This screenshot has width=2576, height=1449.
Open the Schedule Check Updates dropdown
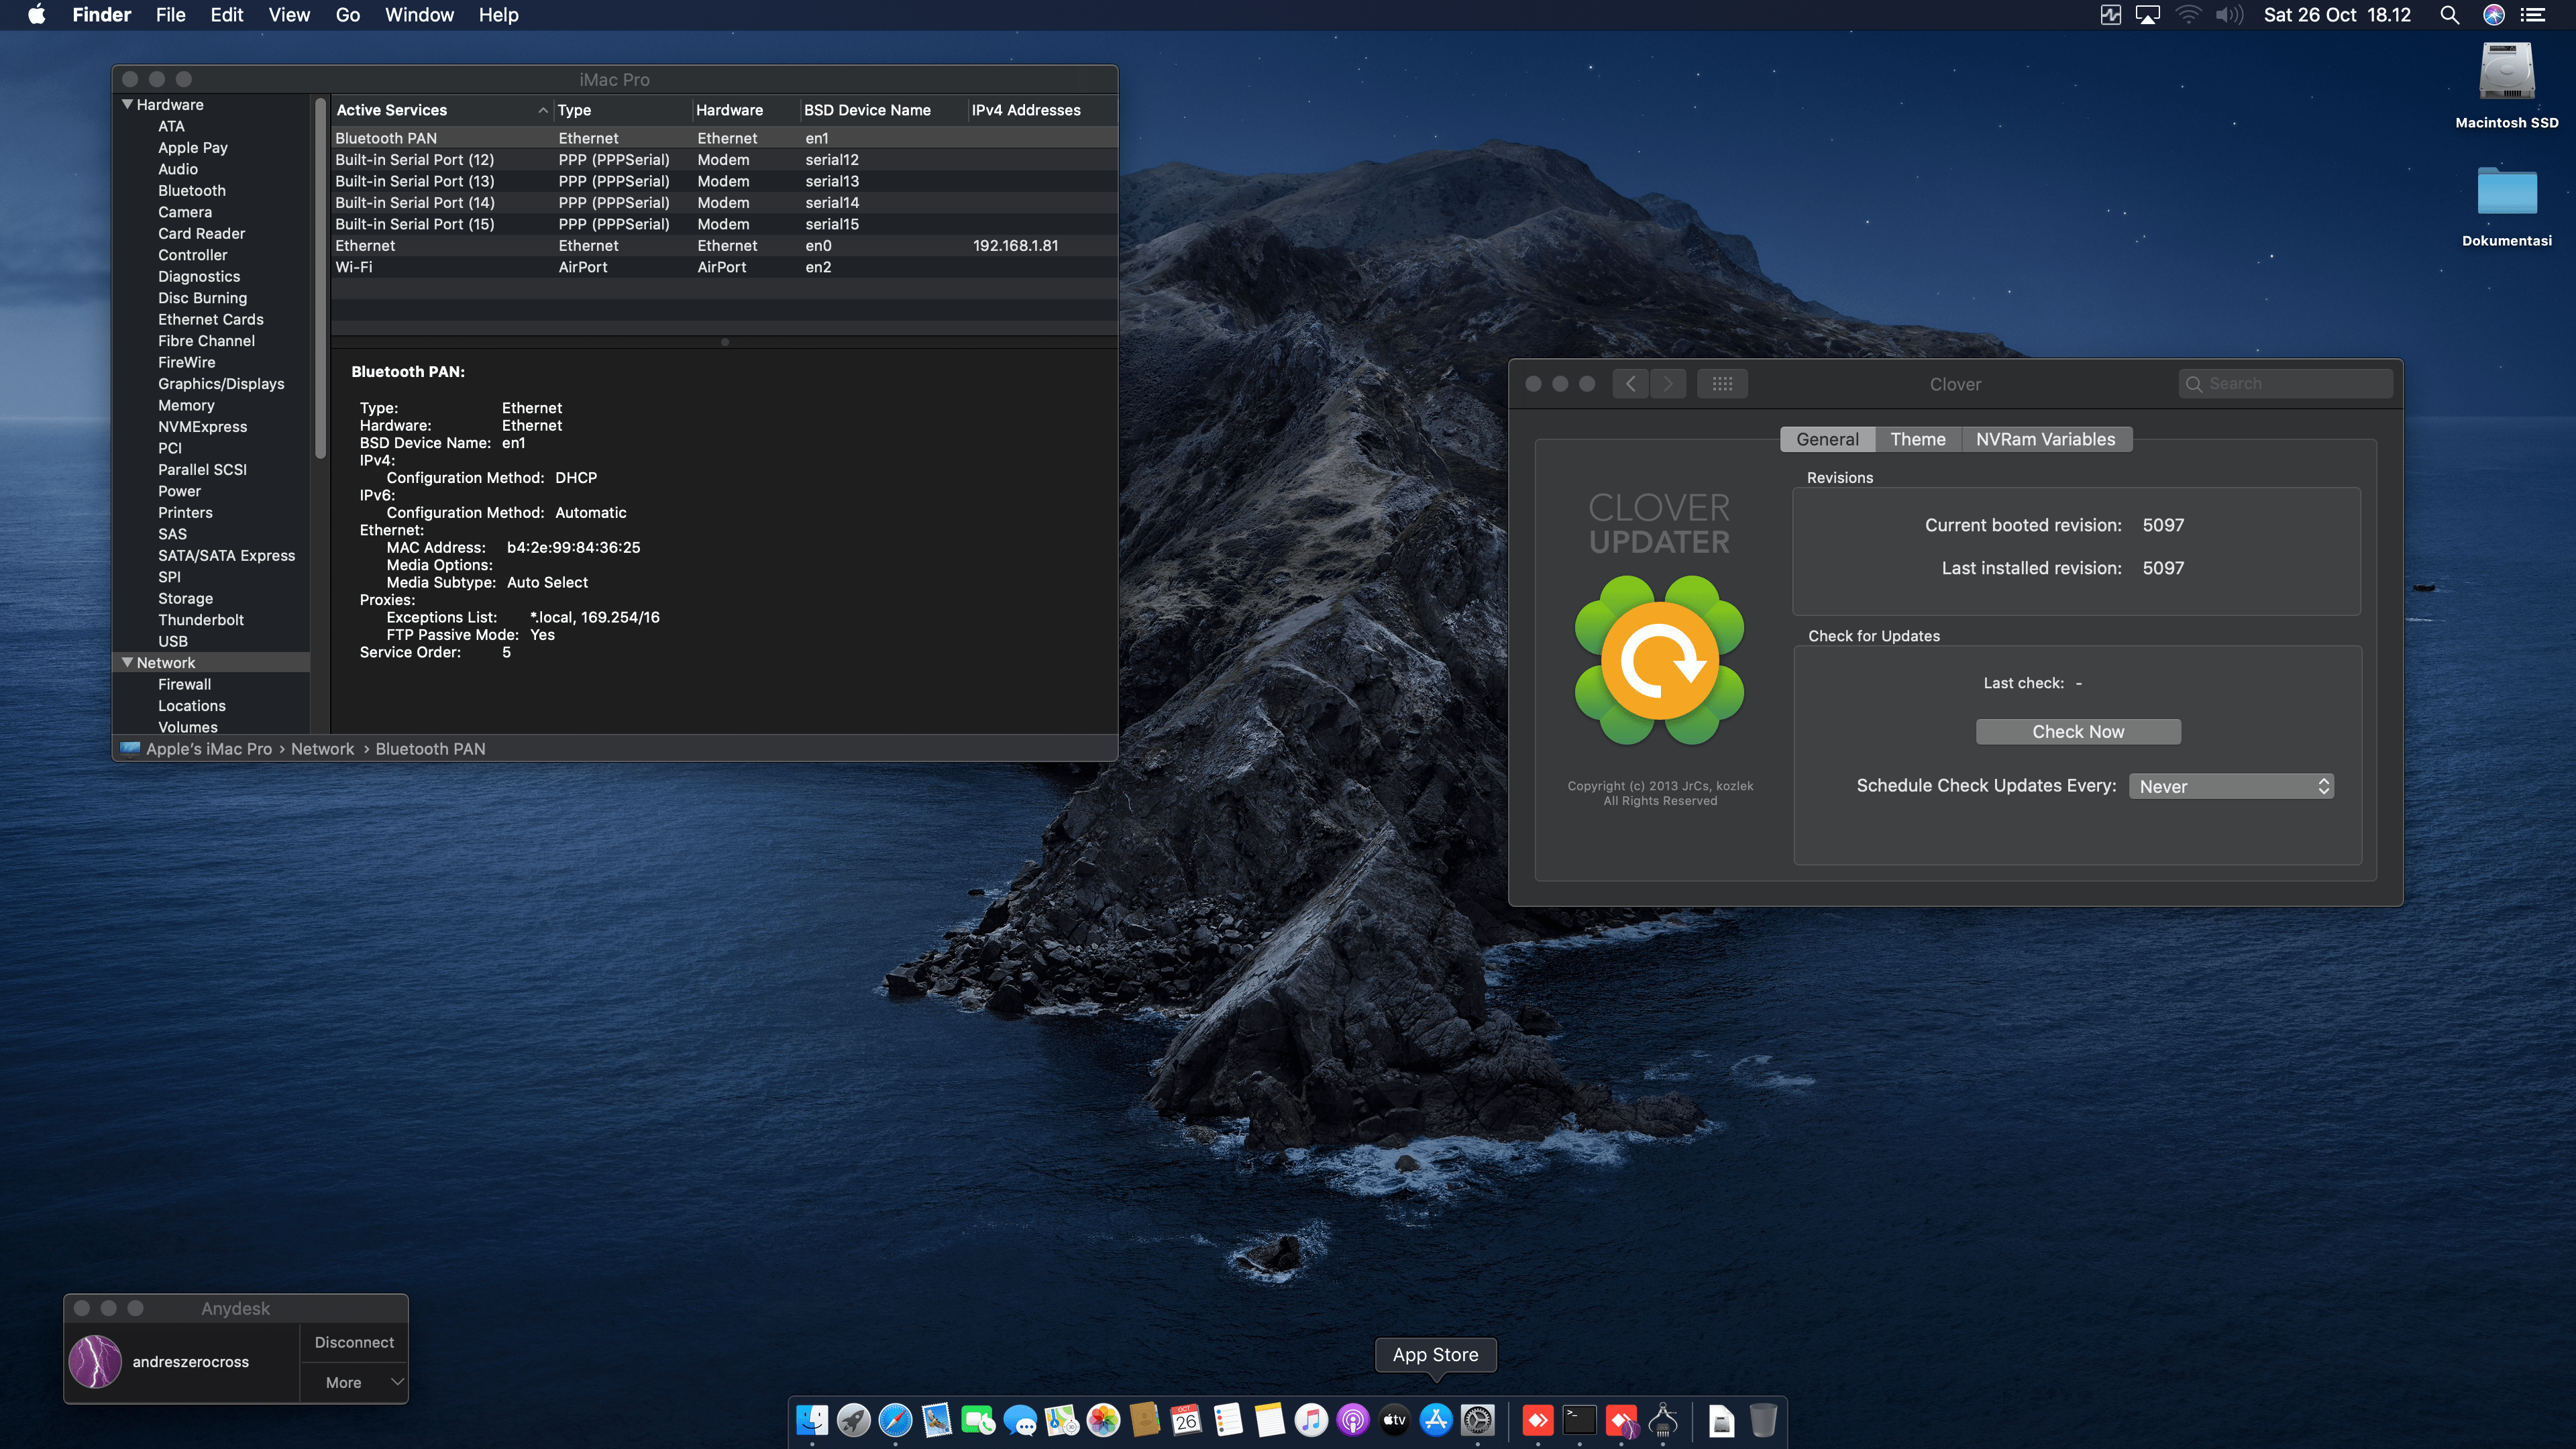[2230, 786]
